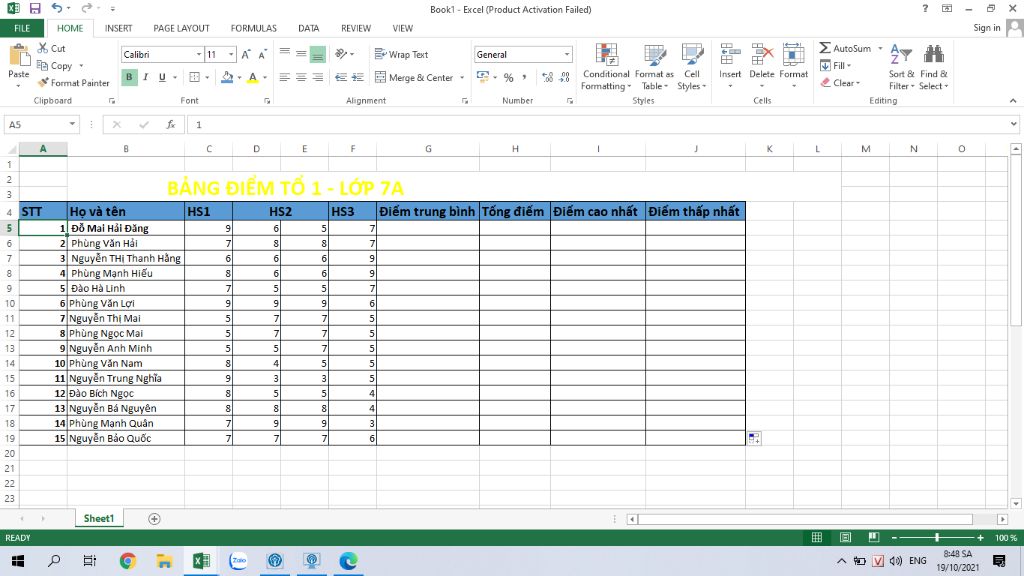Toggle Align Left for text
The image size is (1024, 576).
285,77
